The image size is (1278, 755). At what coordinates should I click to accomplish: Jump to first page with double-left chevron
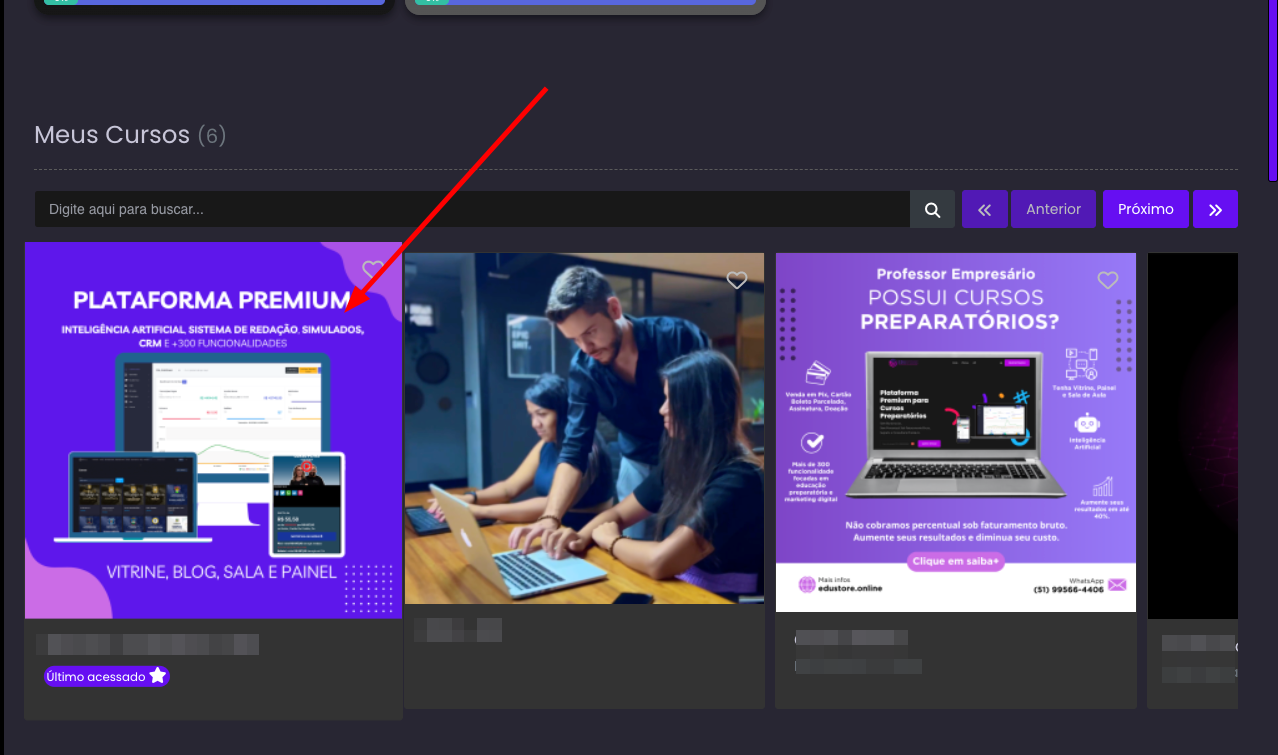[x=984, y=209]
